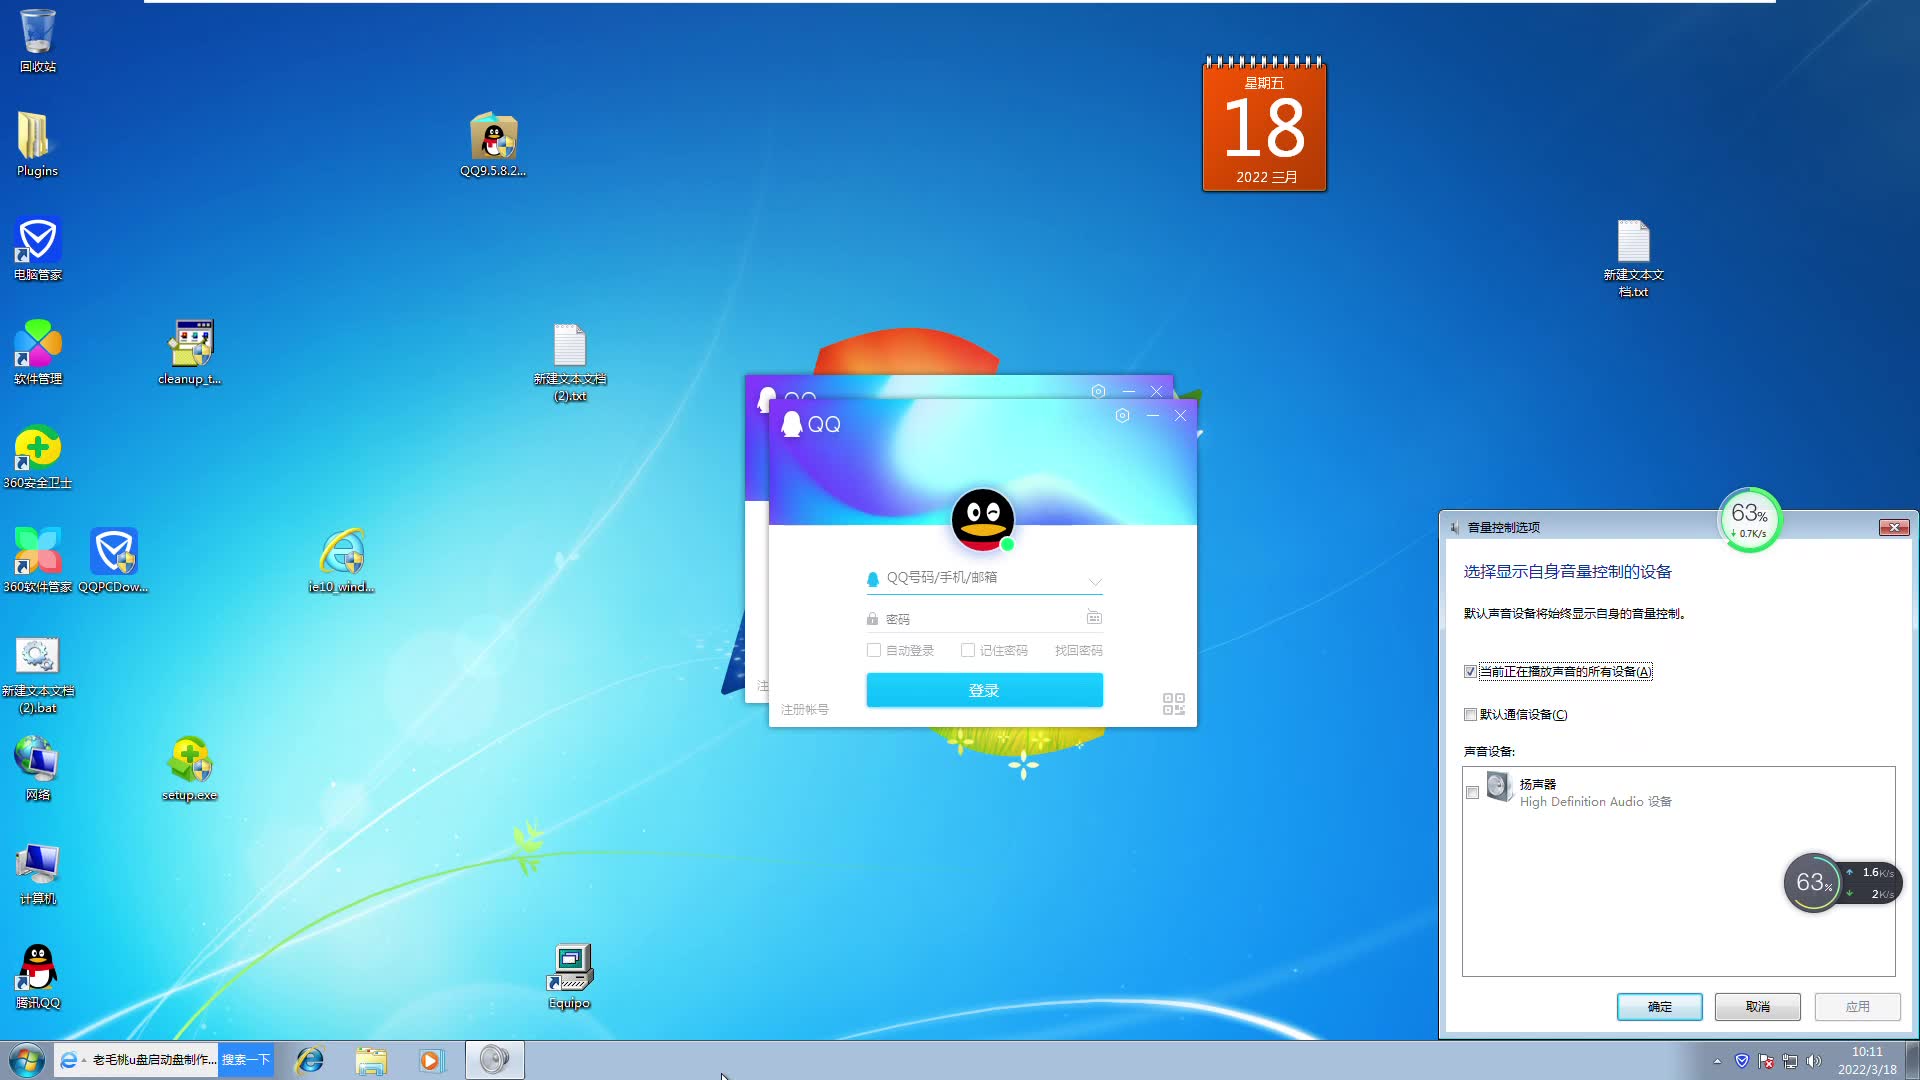Click the 63% network speed floating ball
This screenshot has height=1080, width=1920.
[1812, 882]
